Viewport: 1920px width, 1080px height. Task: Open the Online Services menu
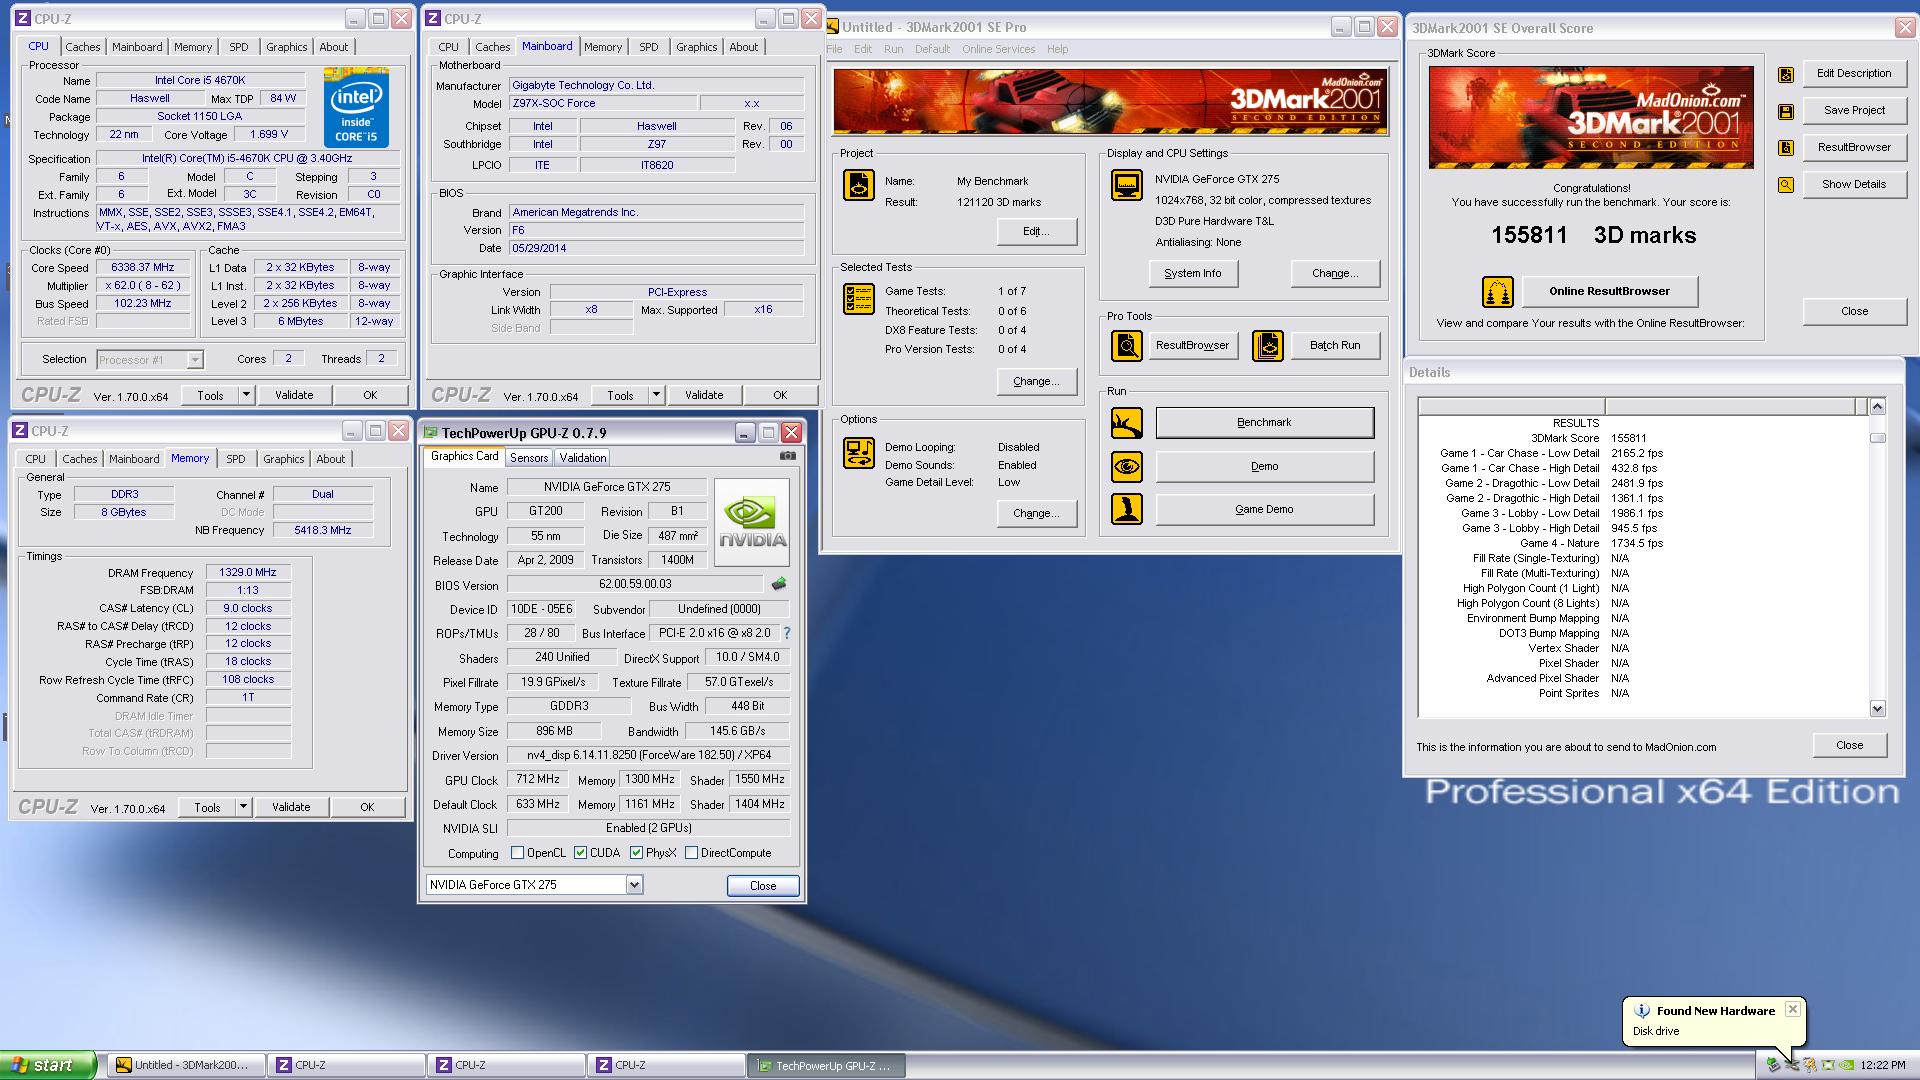999,49
